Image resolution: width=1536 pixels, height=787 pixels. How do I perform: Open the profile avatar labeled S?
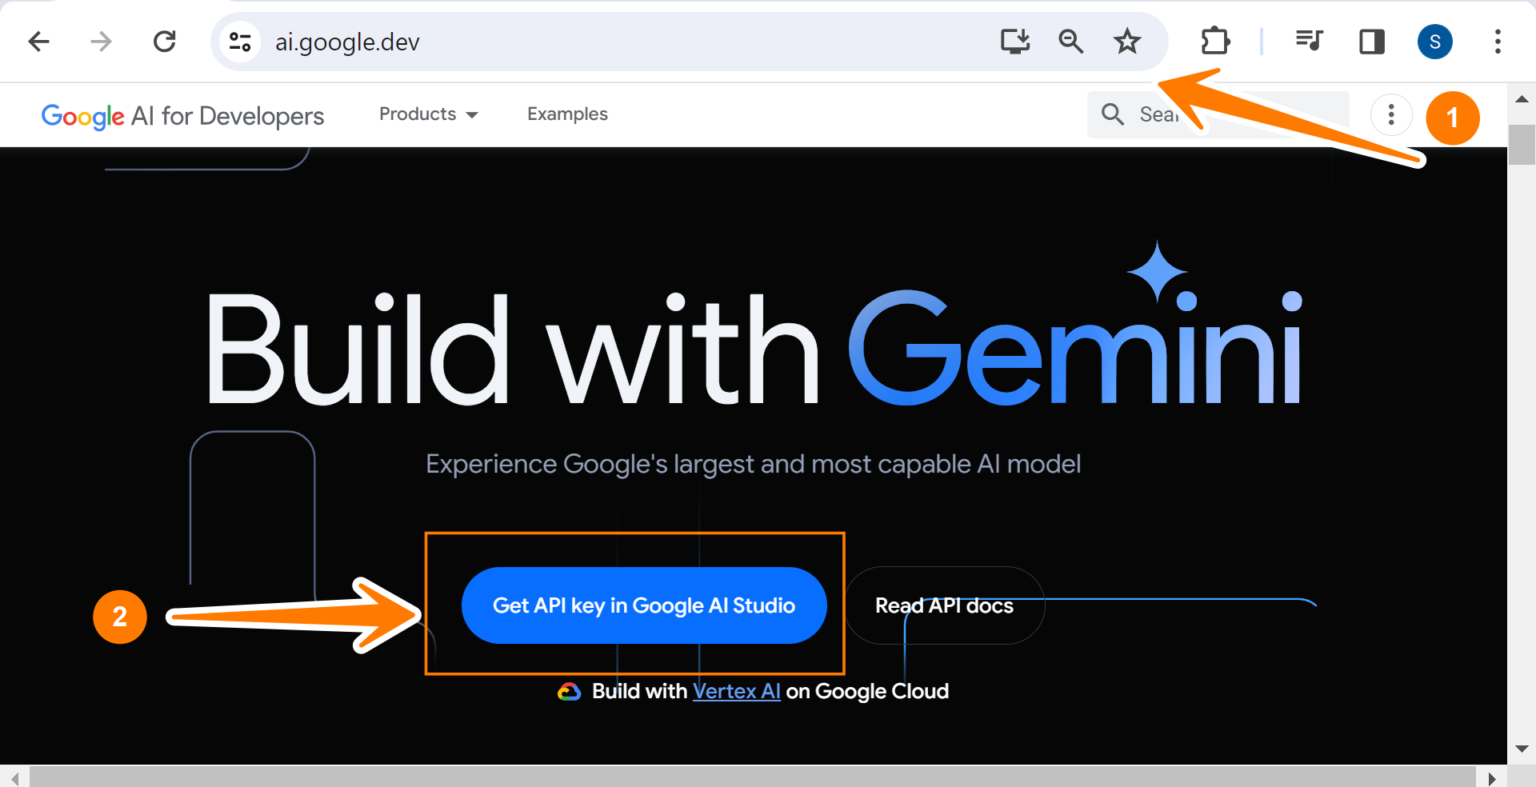coord(1435,41)
